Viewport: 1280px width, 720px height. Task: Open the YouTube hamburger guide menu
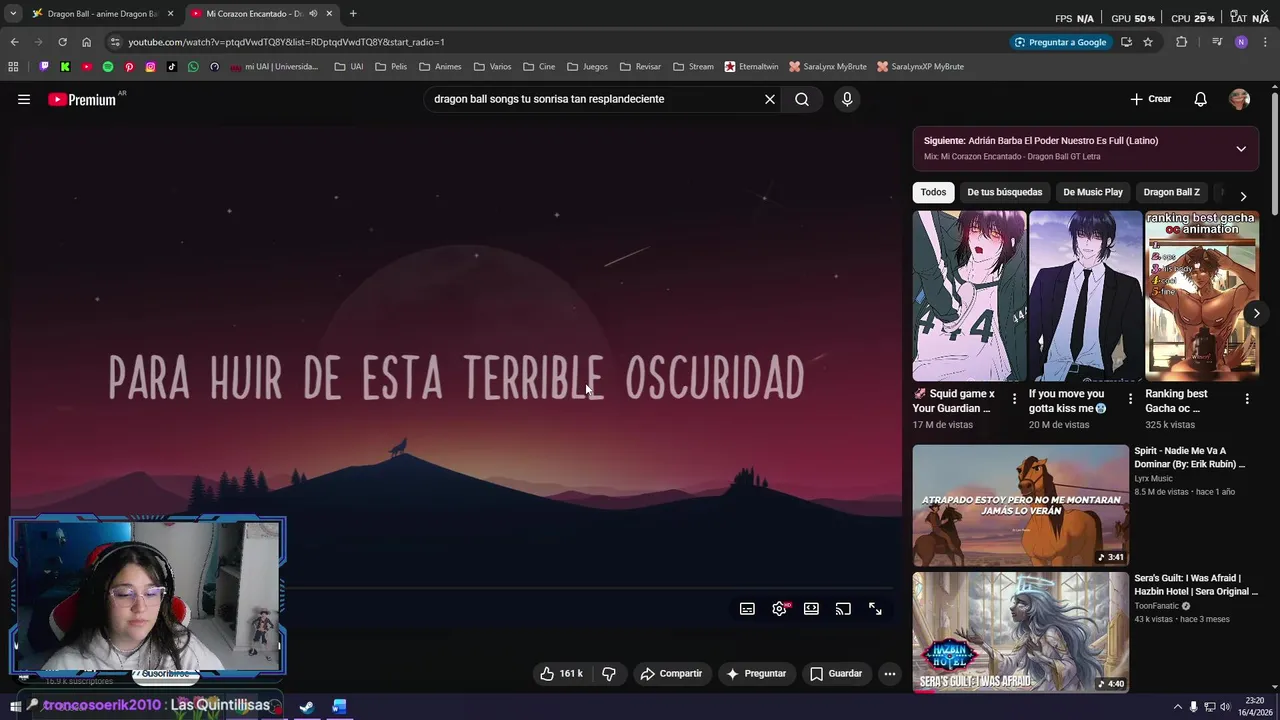[24, 99]
